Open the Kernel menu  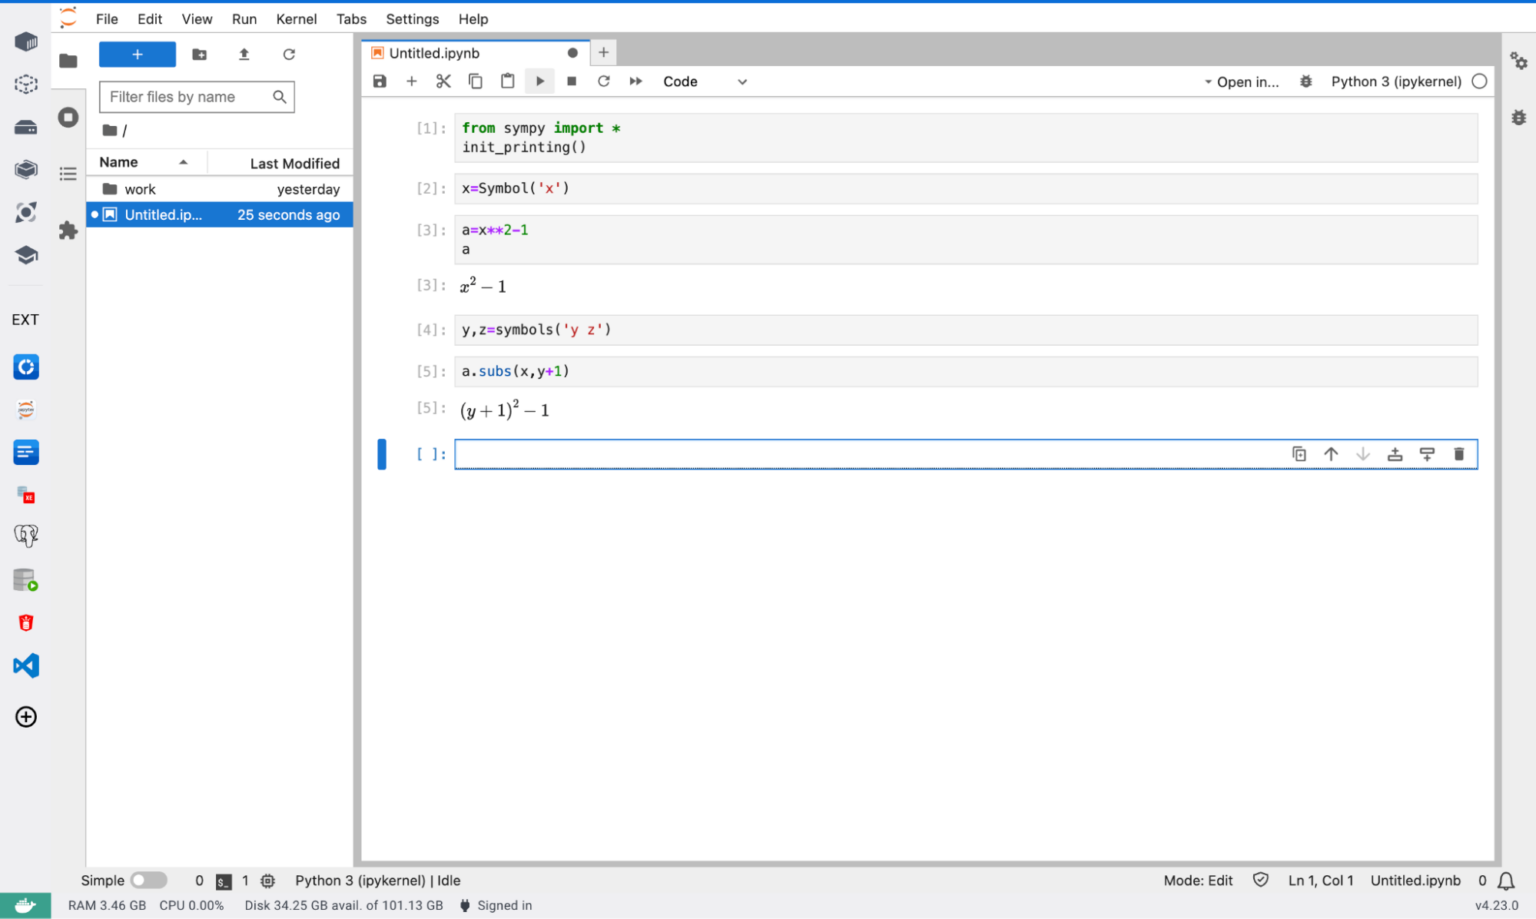[x=296, y=18]
